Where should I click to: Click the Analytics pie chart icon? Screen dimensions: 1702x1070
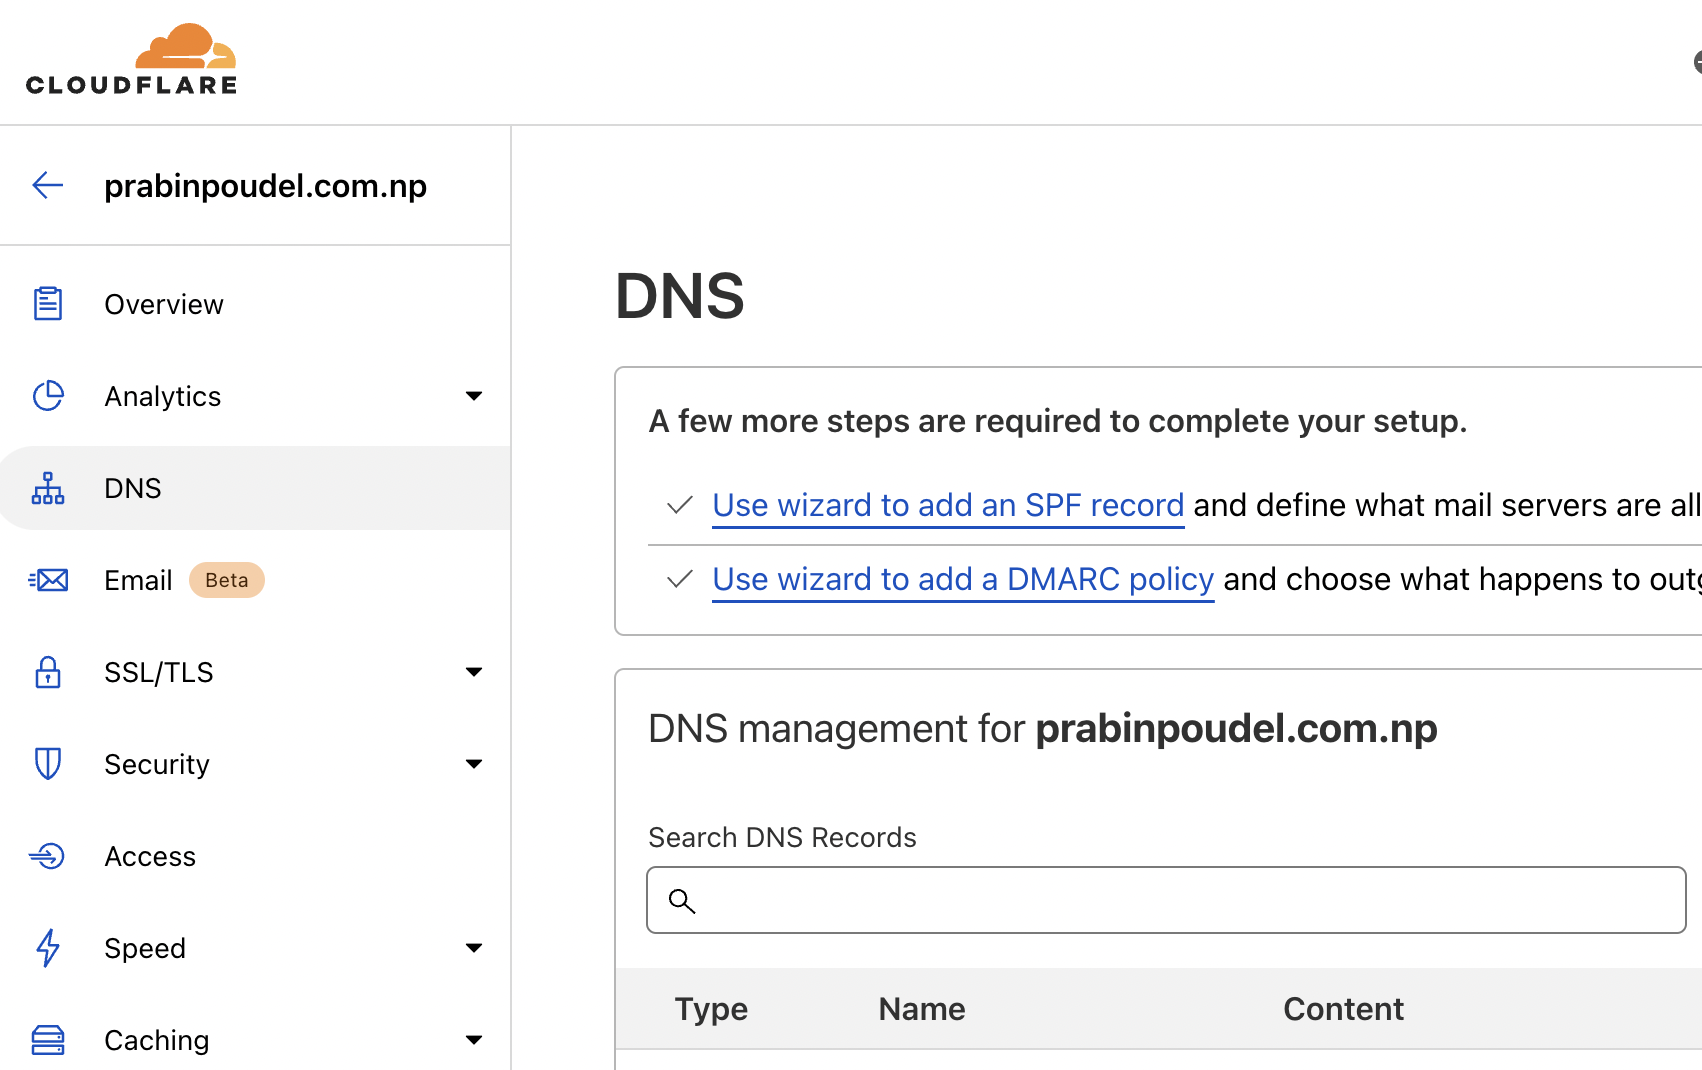pos(47,396)
